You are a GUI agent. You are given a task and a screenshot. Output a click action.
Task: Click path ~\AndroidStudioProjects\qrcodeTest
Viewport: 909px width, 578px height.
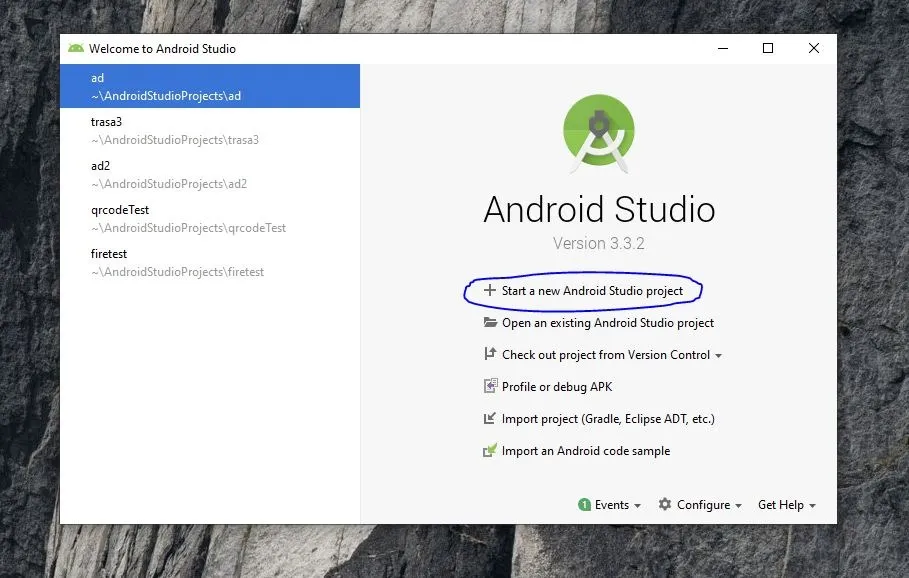[x=188, y=228]
